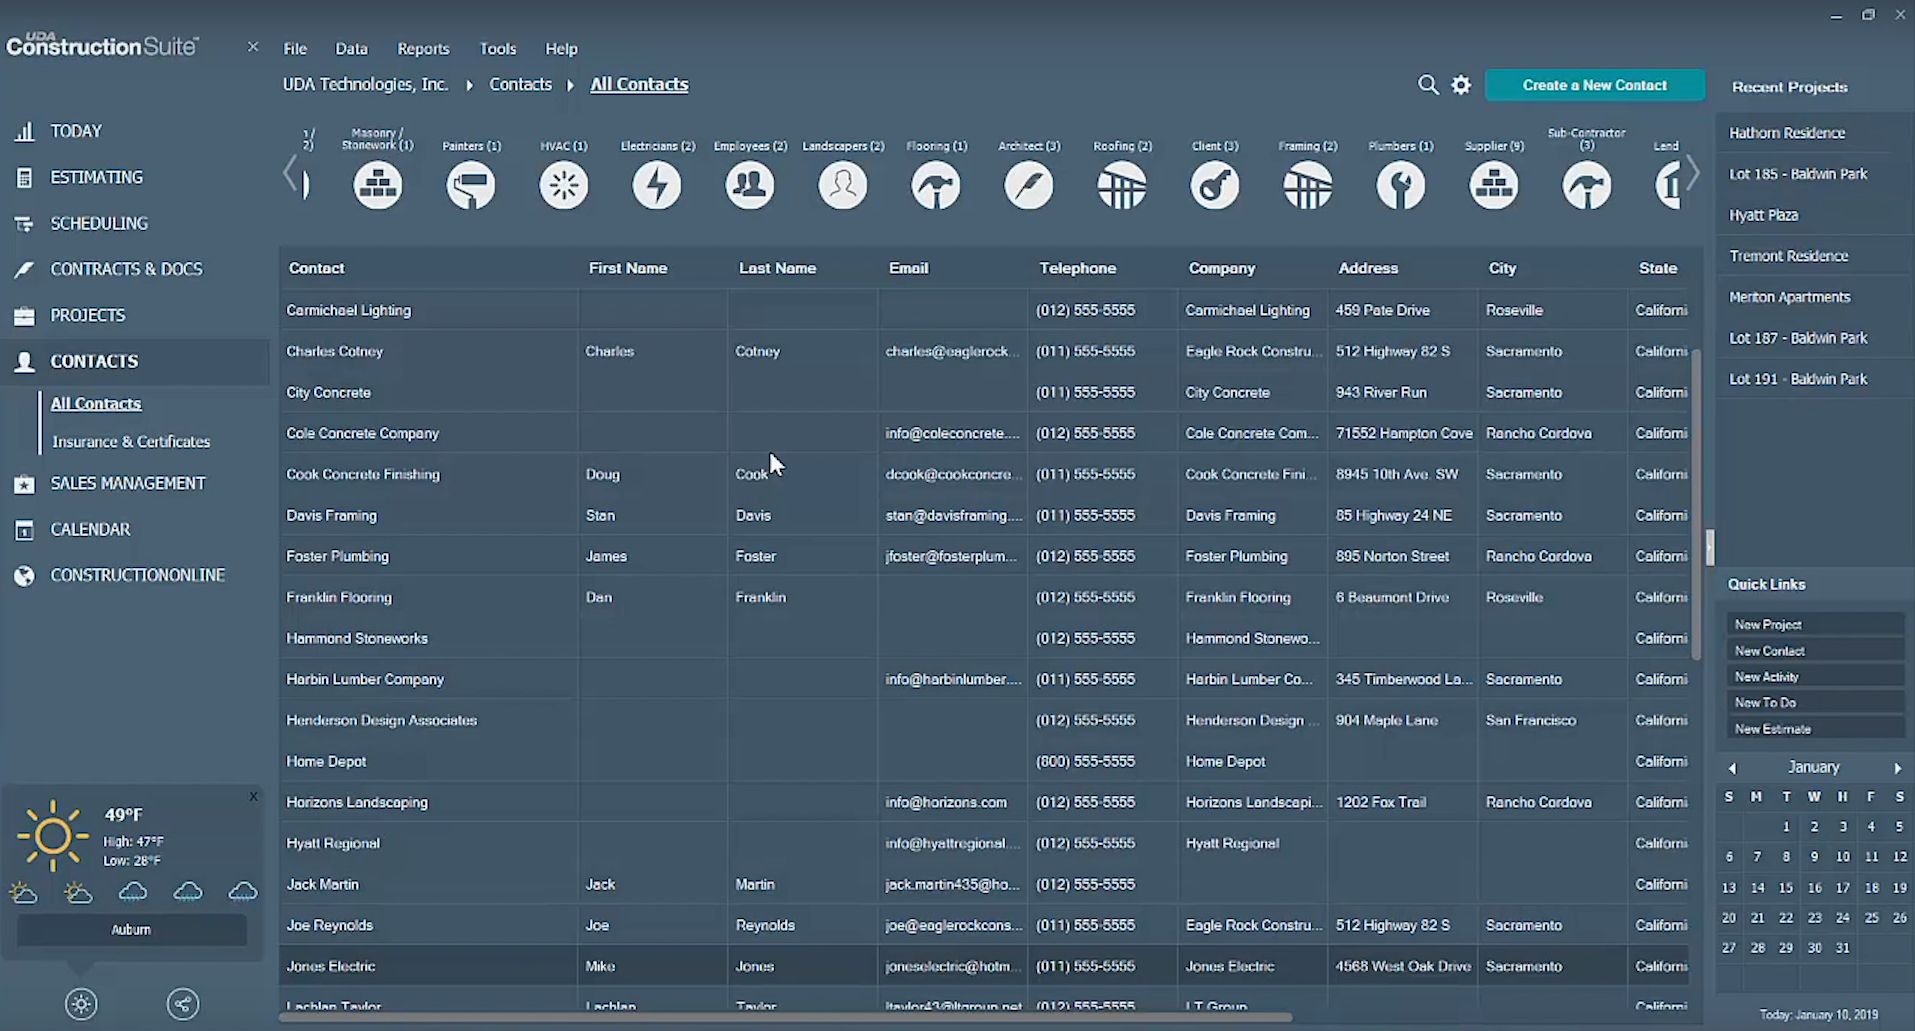The width and height of the screenshot is (1915, 1031).
Task: Filter contacts by Landscapers icon
Action: tap(843, 185)
